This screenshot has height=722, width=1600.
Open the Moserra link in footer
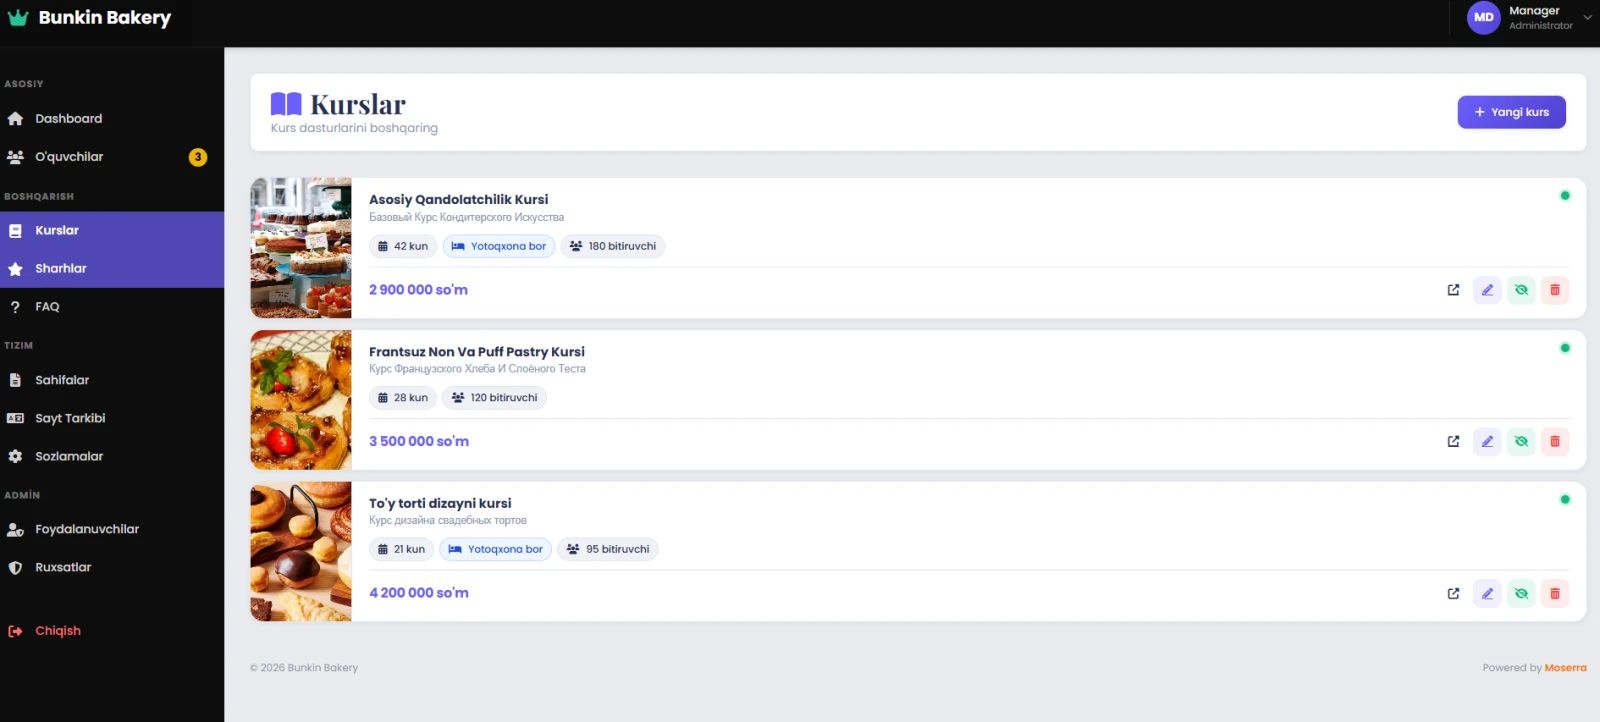click(x=1565, y=668)
